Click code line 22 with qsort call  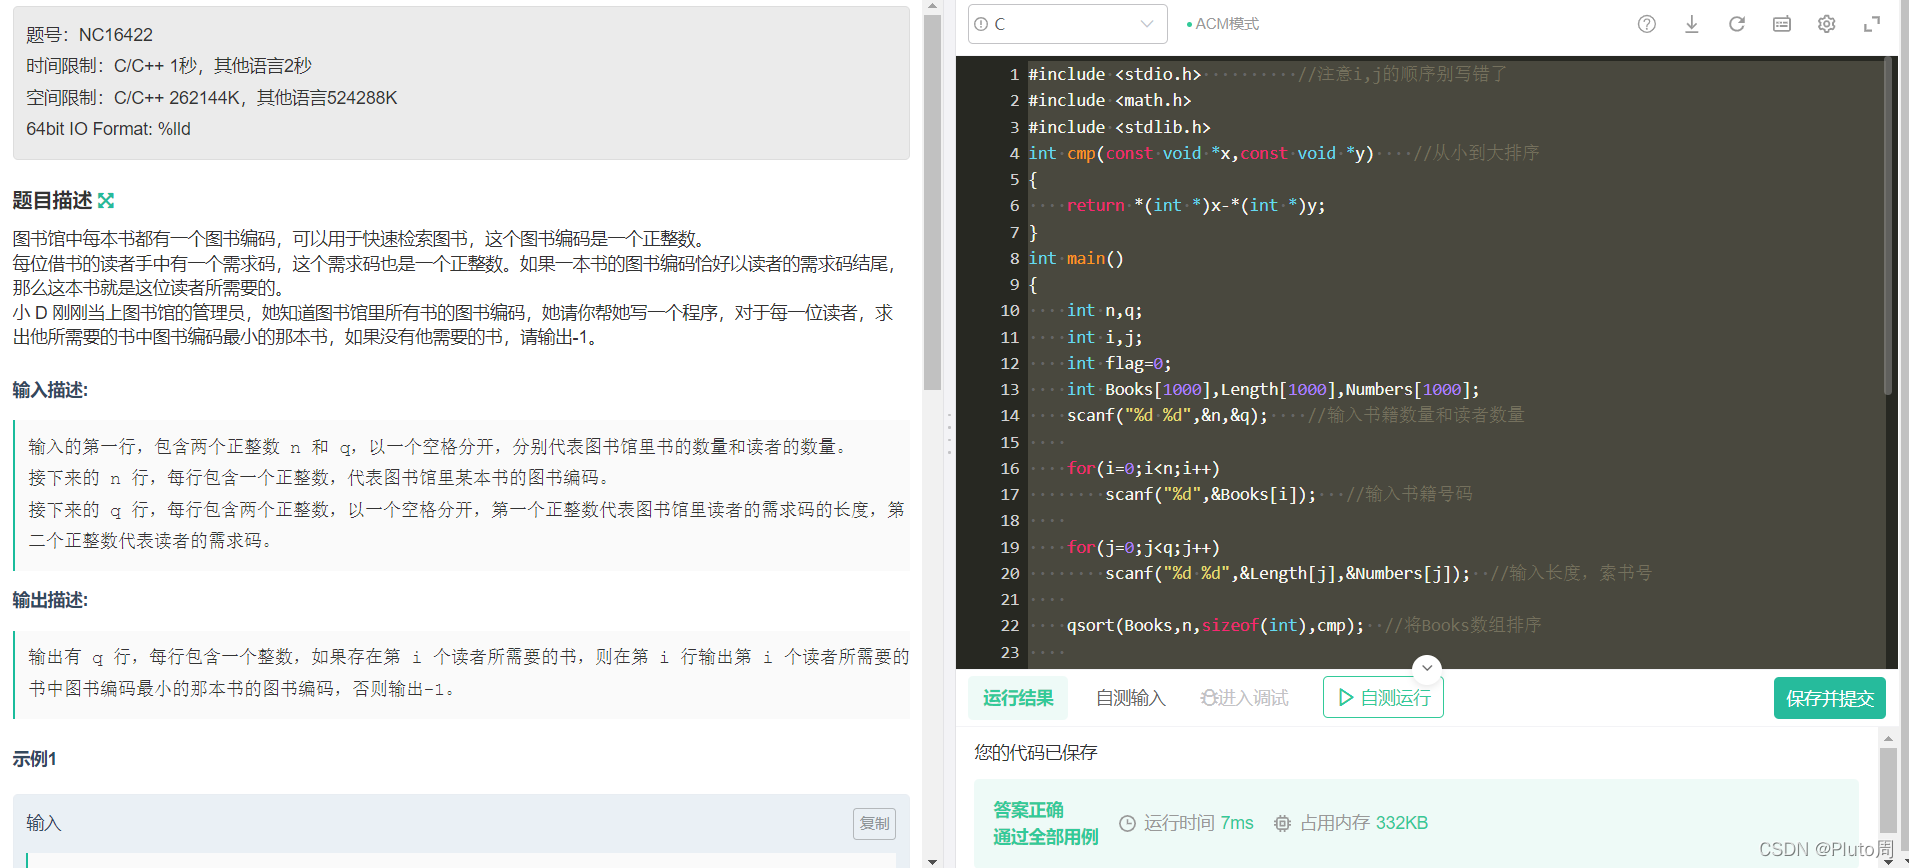point(1215,625)
